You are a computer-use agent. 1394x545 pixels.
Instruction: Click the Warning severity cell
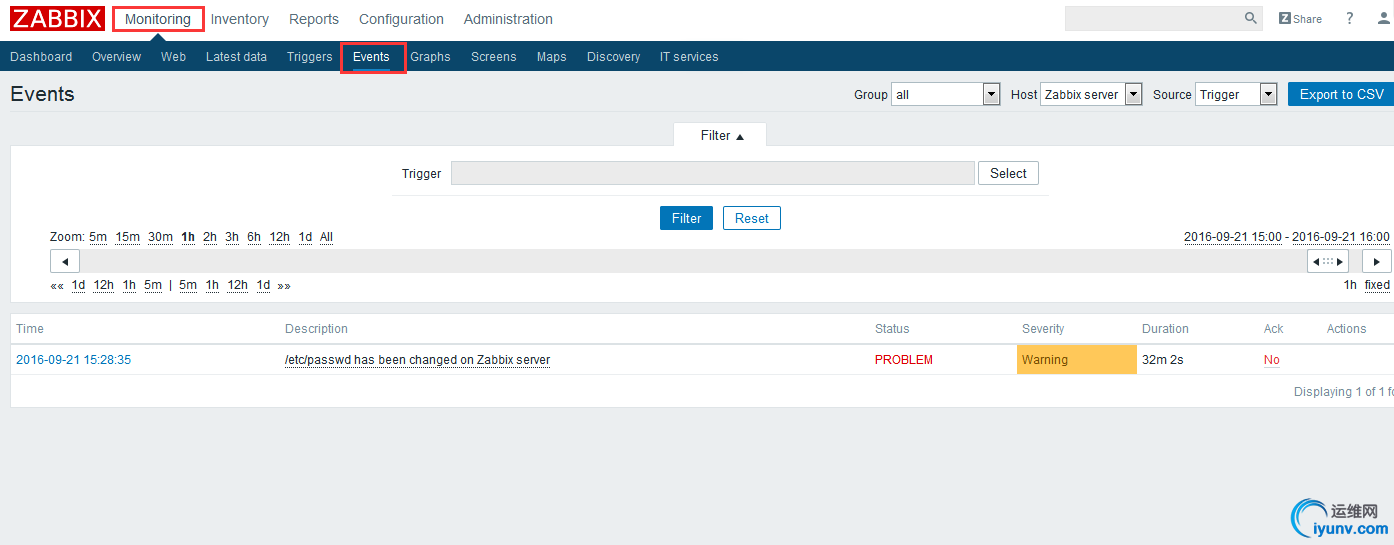pyautogui.click(x=1077, y=360)
